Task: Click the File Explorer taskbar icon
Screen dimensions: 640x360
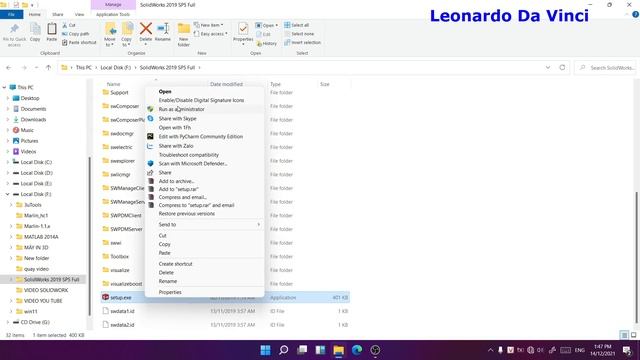Action: pos(339,350)
